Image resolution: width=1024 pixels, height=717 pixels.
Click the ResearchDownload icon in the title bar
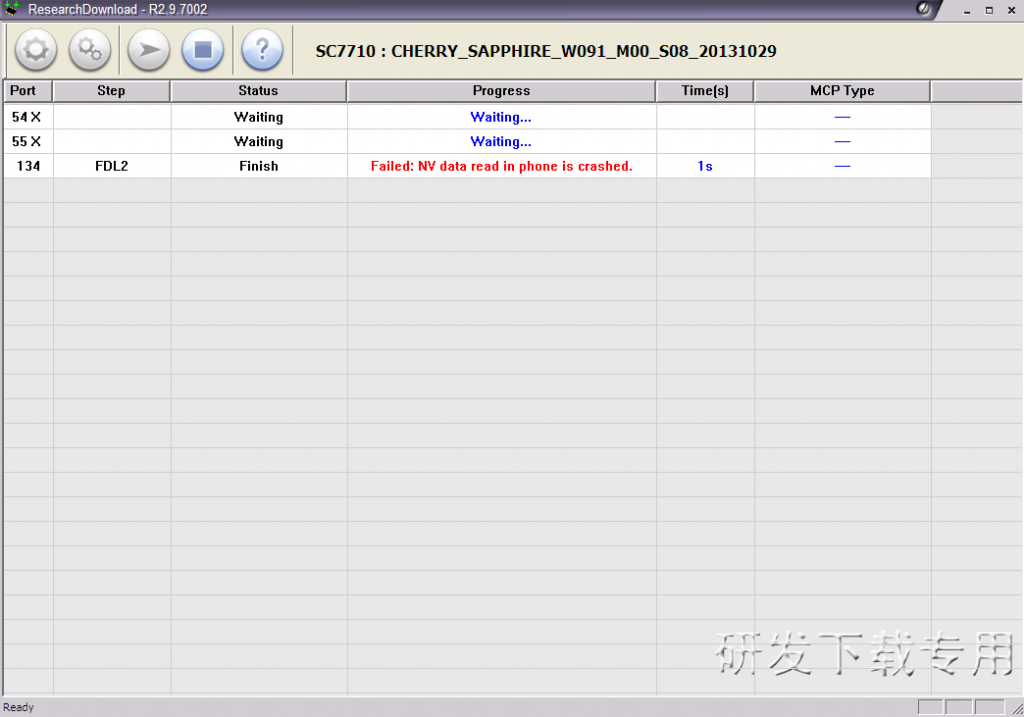pyautogui.click(x=12, y=9)
